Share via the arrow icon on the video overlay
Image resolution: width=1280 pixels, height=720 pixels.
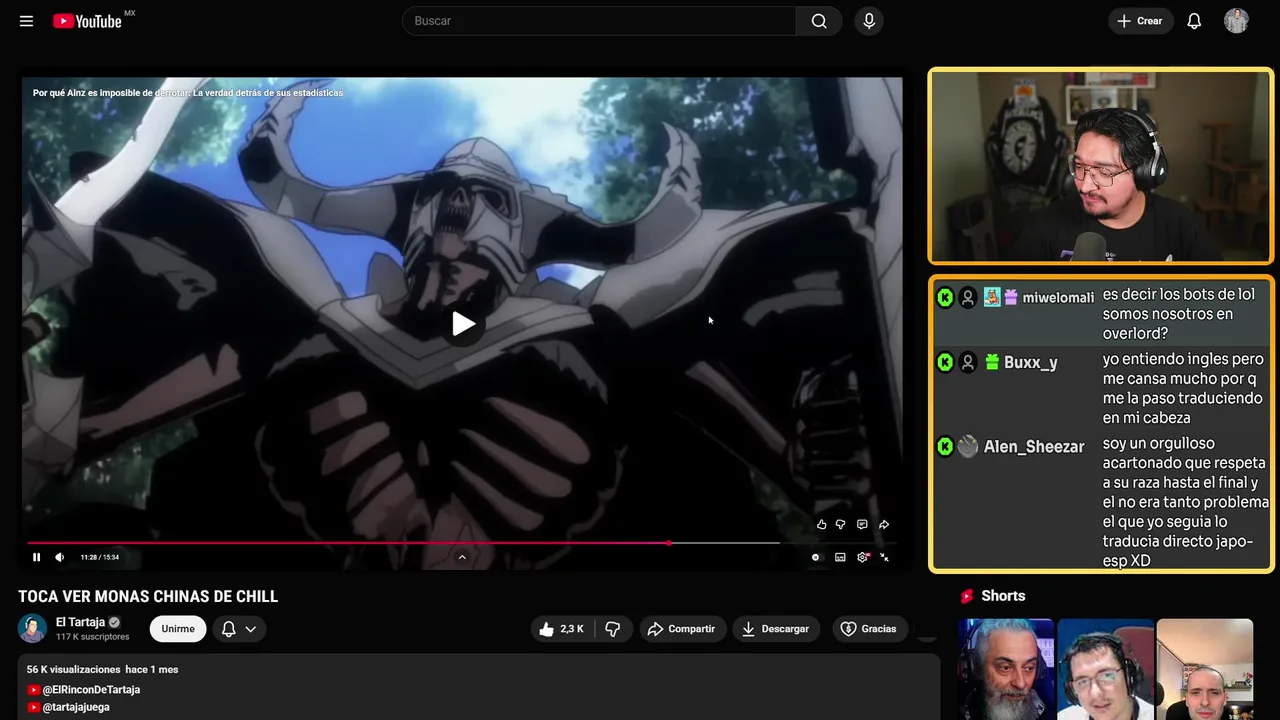[884, 524]
